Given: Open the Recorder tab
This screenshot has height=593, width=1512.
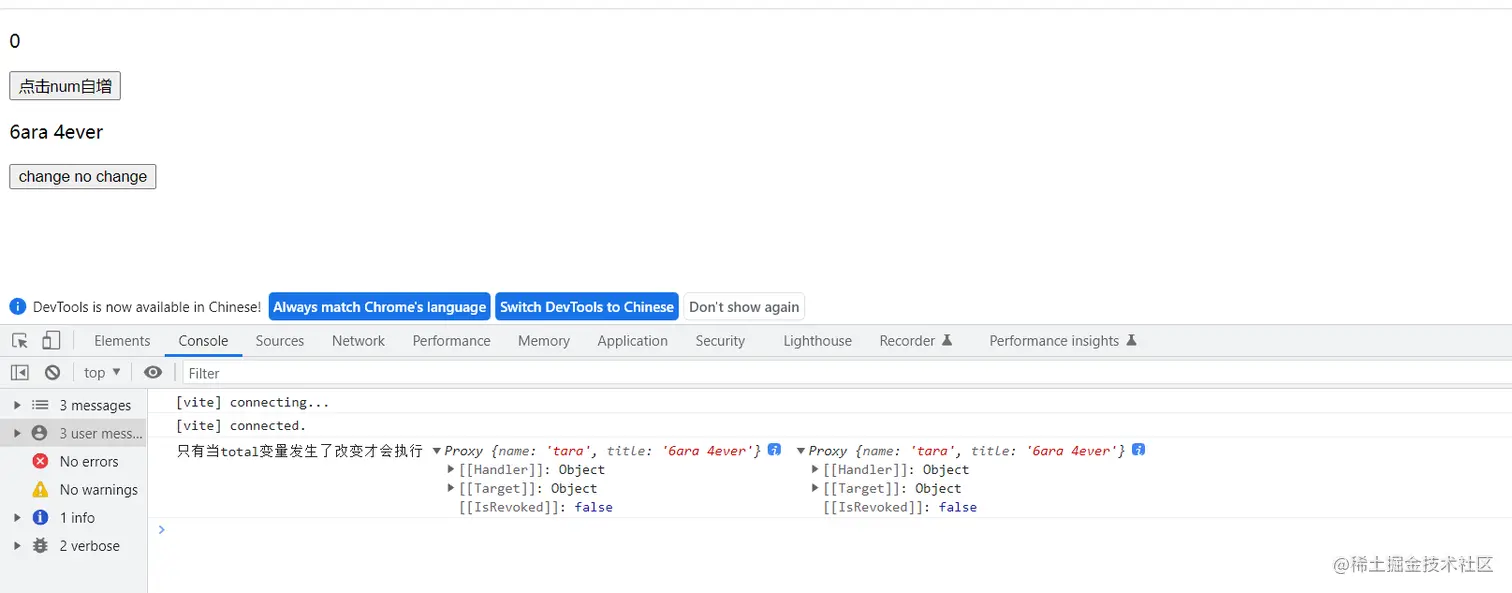Looking at the screenshot, I should [x=916, y=341].
